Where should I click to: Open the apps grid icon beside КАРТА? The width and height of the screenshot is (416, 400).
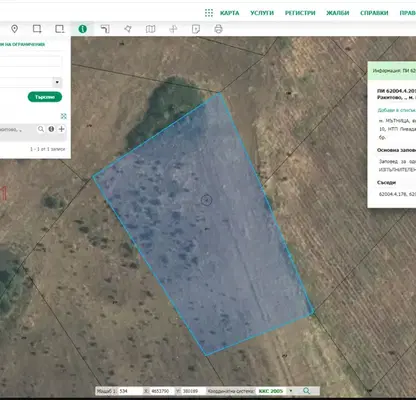click(209, 13)
